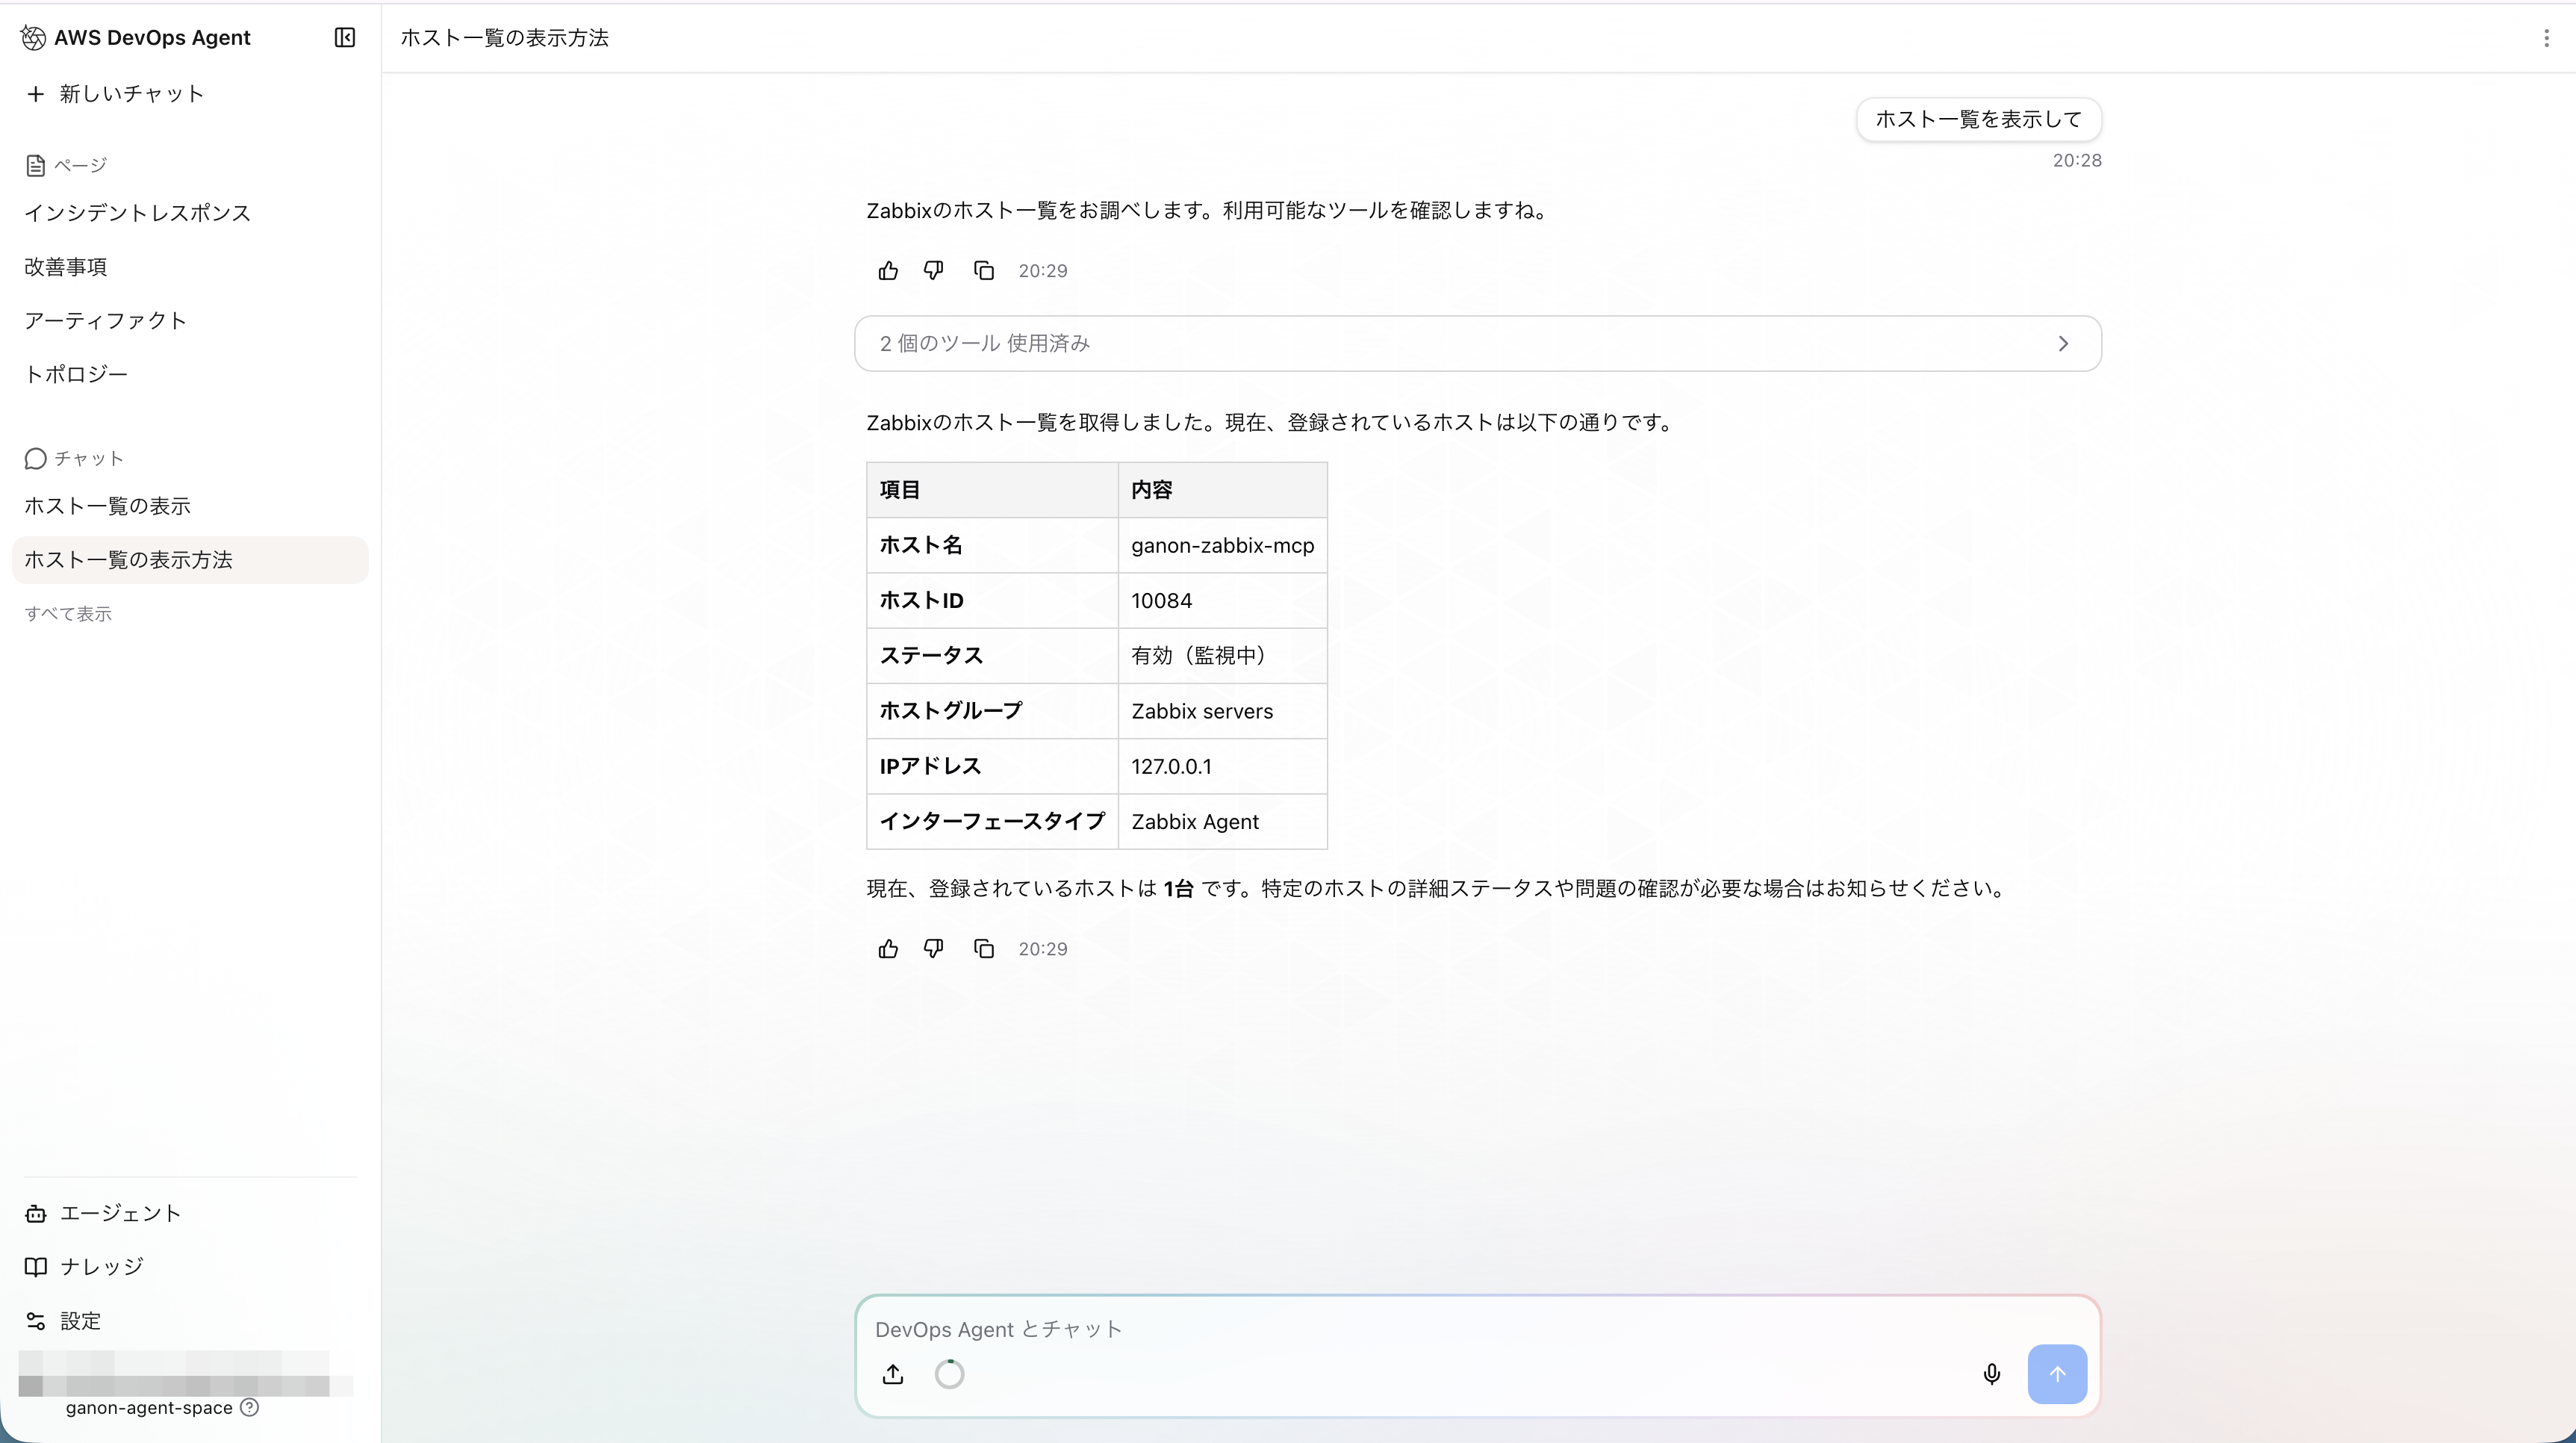Click the ganon-agent-space label

[149, 1408]
